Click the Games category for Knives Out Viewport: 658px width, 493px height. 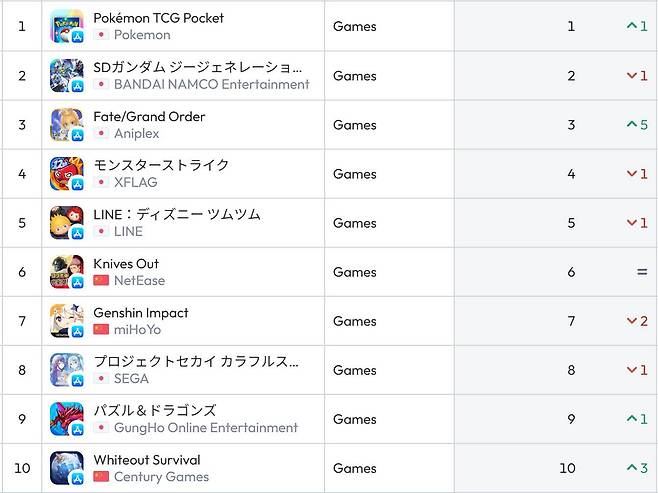(354, 272)
